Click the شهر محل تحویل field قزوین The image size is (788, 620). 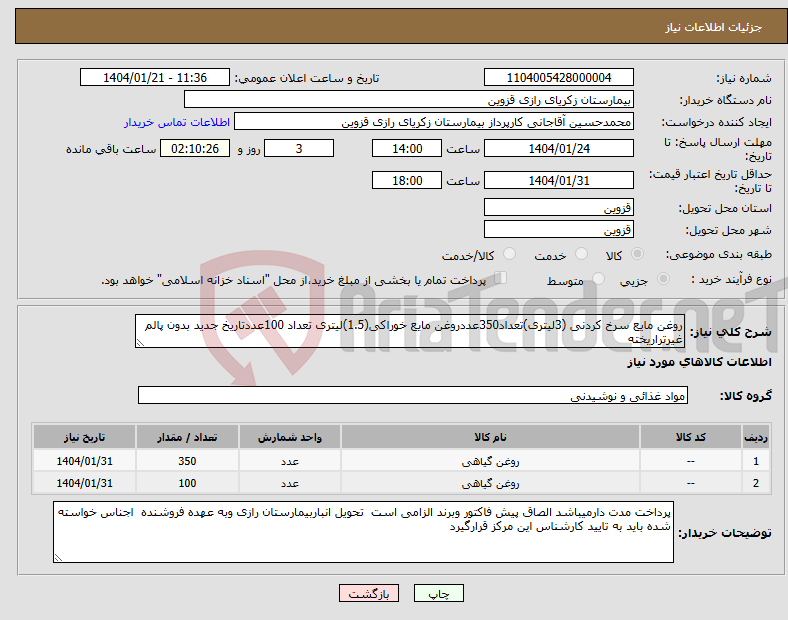coord(558,229)
